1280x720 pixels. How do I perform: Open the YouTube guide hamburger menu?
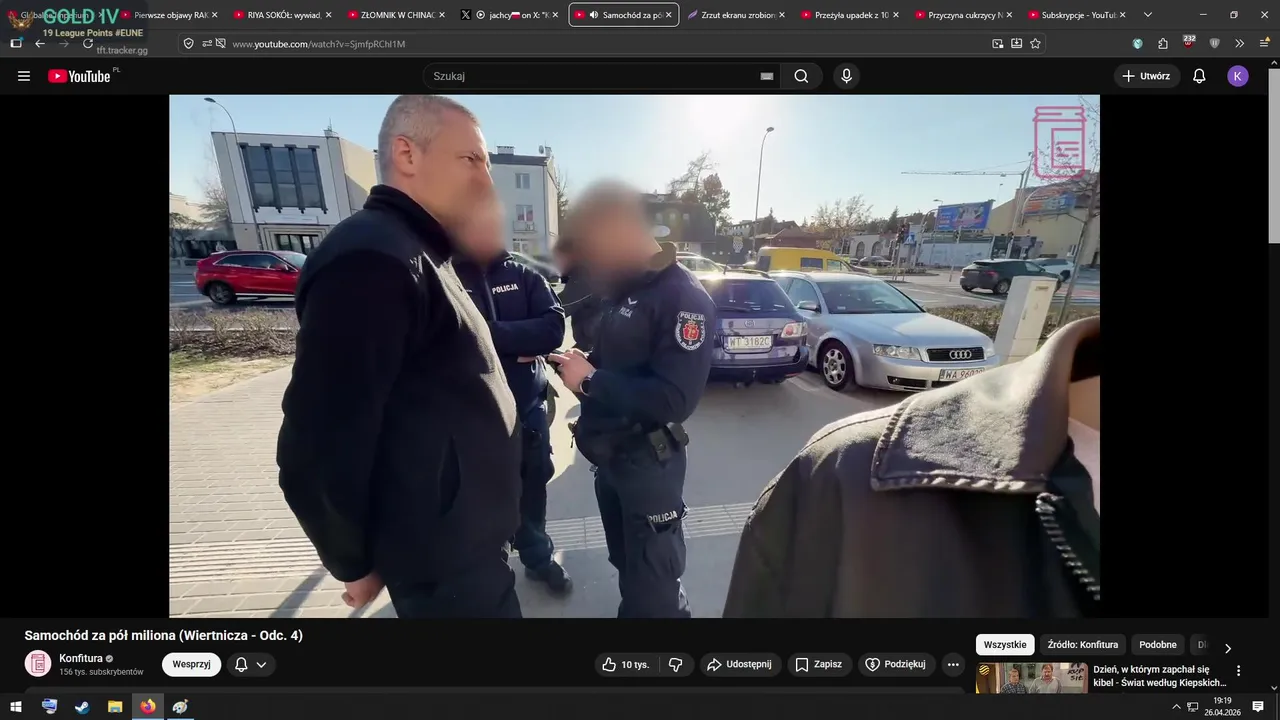tap(24, 76)
